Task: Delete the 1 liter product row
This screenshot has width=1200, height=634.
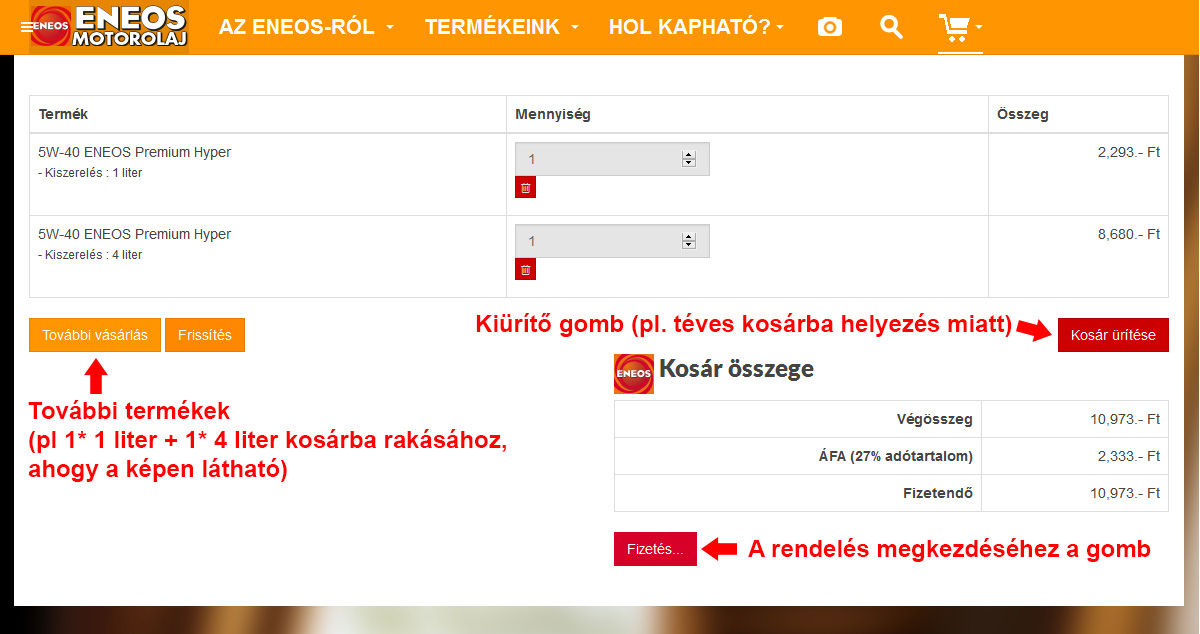Action: 526,187
